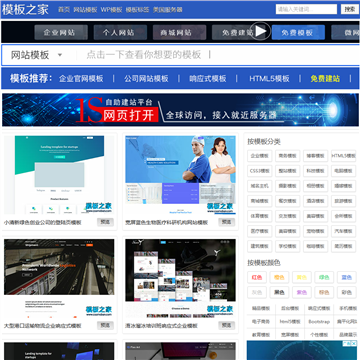Filter templates by 彩色 option
The width and height of the screenshot is (360, 360).
pos(347,293)
